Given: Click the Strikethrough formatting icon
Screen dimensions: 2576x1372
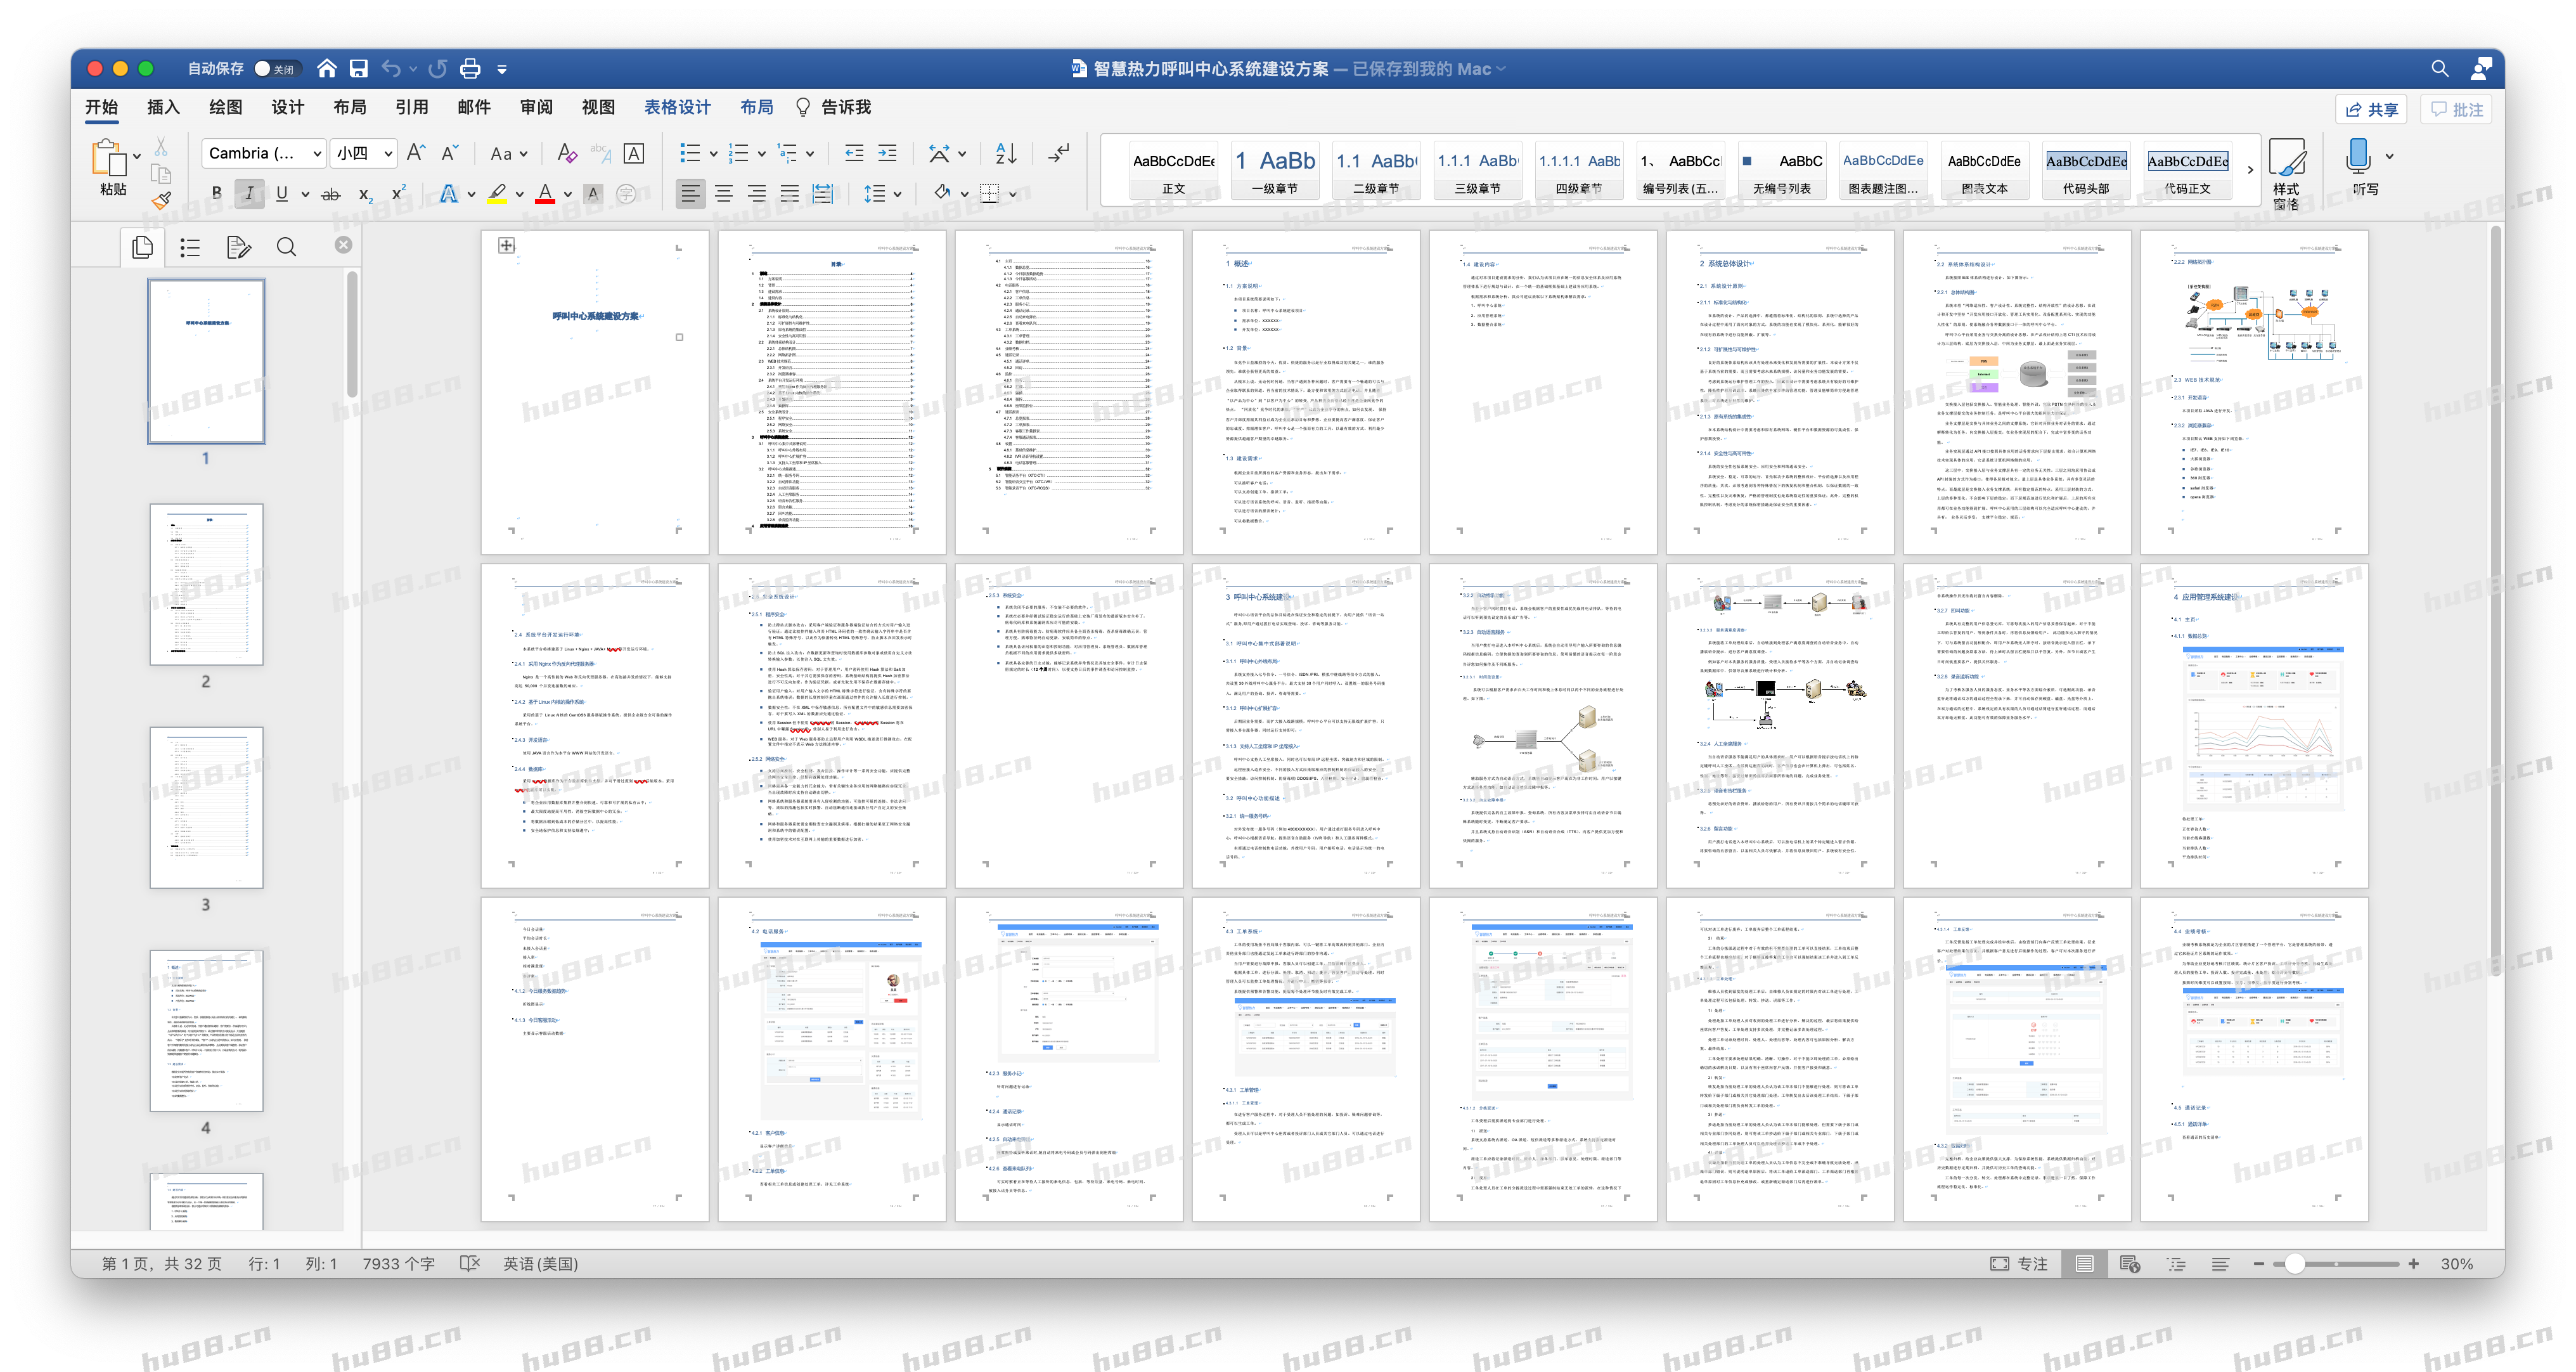Looking at the screenshot, I should [330, 194].
